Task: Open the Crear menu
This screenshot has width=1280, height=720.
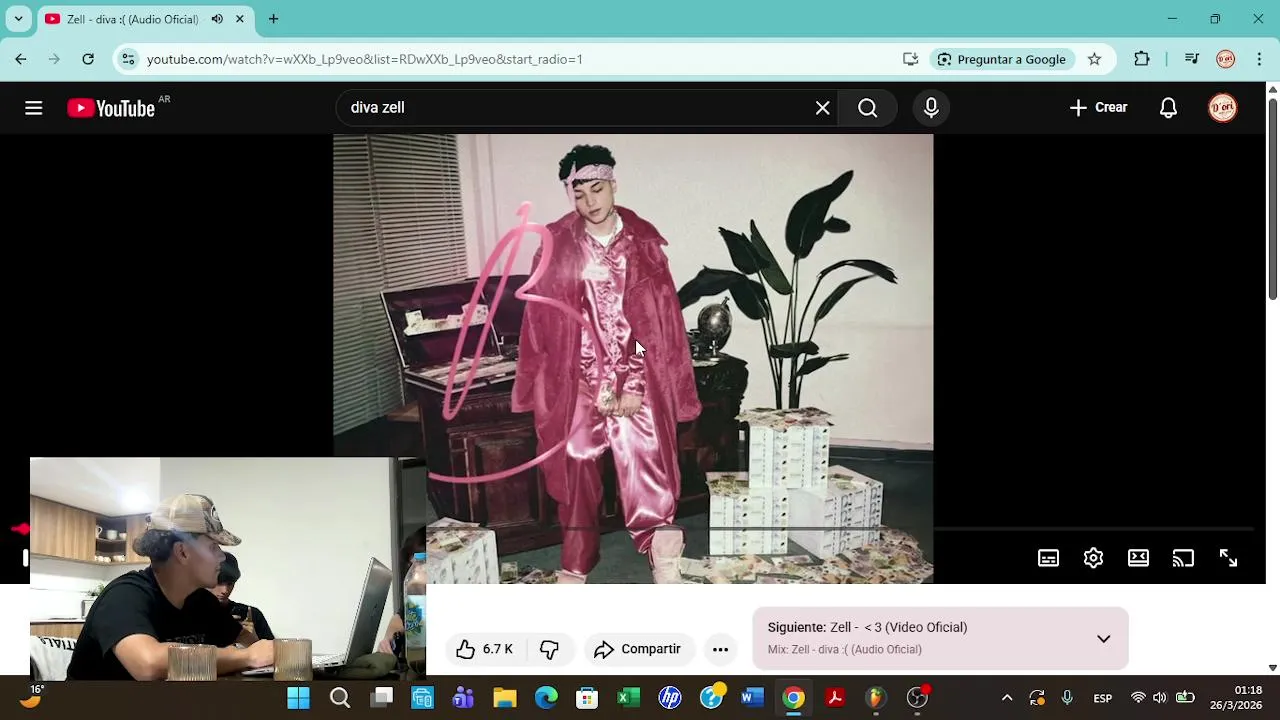Action: click(x=1098, y=108)
